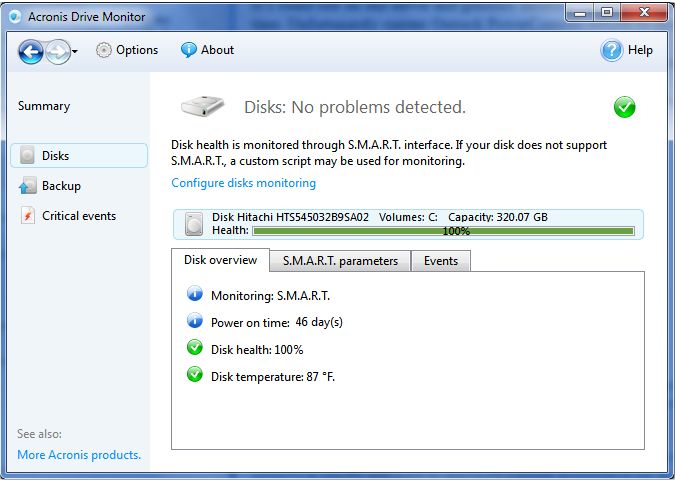
Task: Click Configure disks monitoring link
Action: tap(243, 183)
